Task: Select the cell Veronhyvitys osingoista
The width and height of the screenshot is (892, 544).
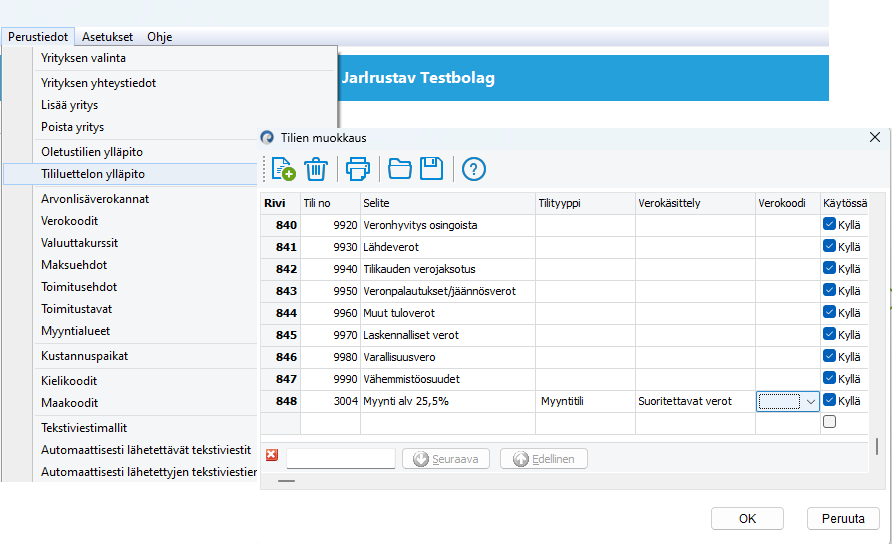Action: [x=448, y=225]
